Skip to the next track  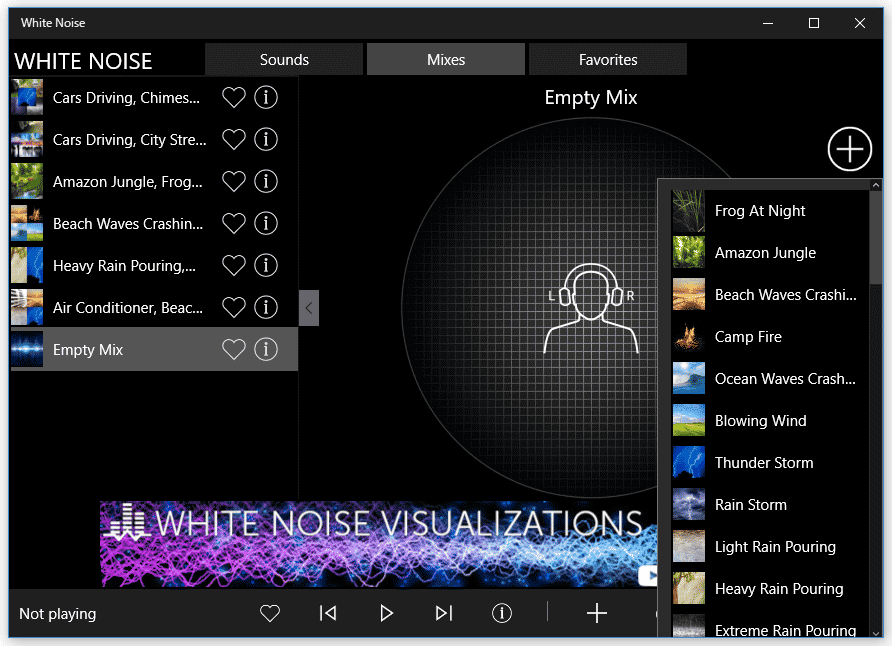[x=444, y=613]
